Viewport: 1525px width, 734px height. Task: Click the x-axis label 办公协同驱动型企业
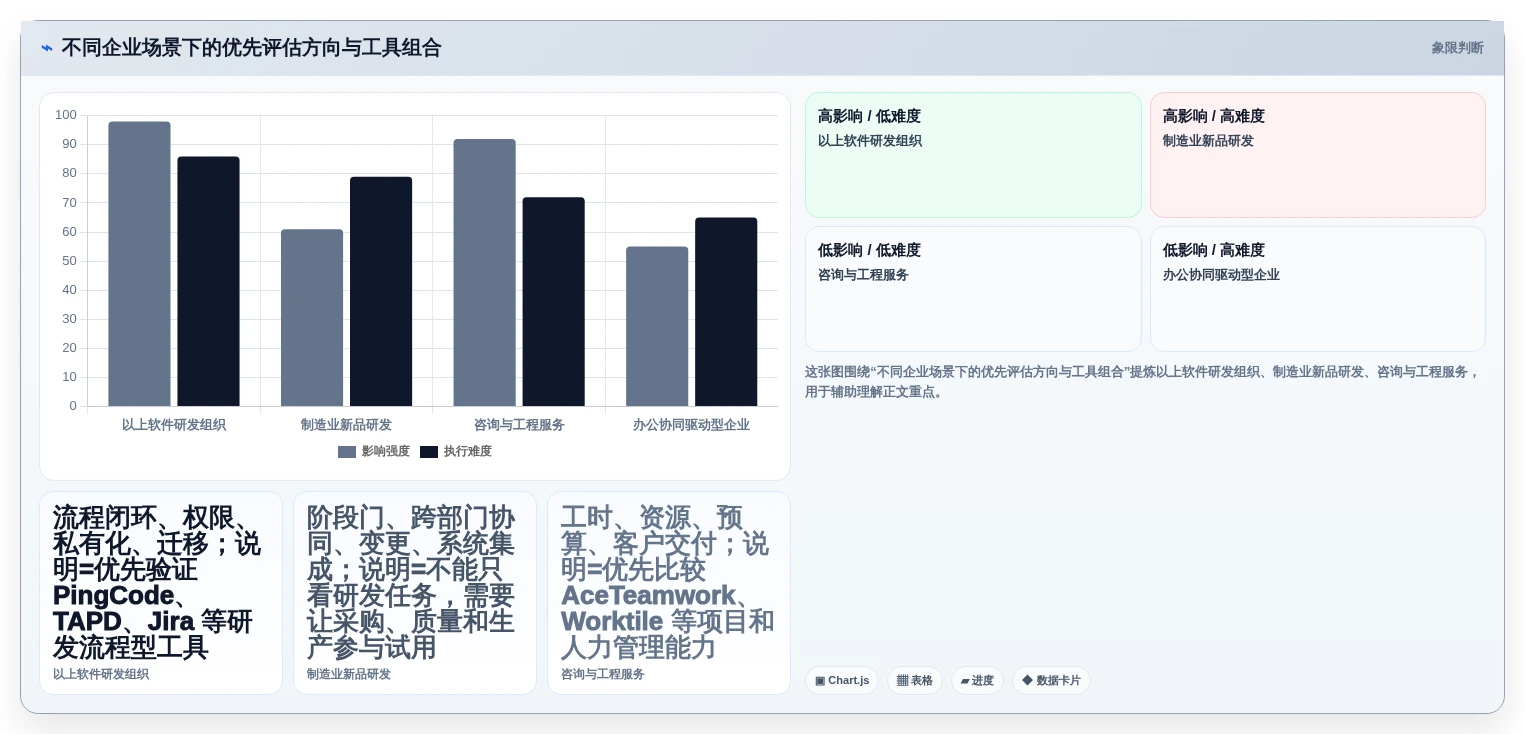pyautogui.click(x=691, y=425)
